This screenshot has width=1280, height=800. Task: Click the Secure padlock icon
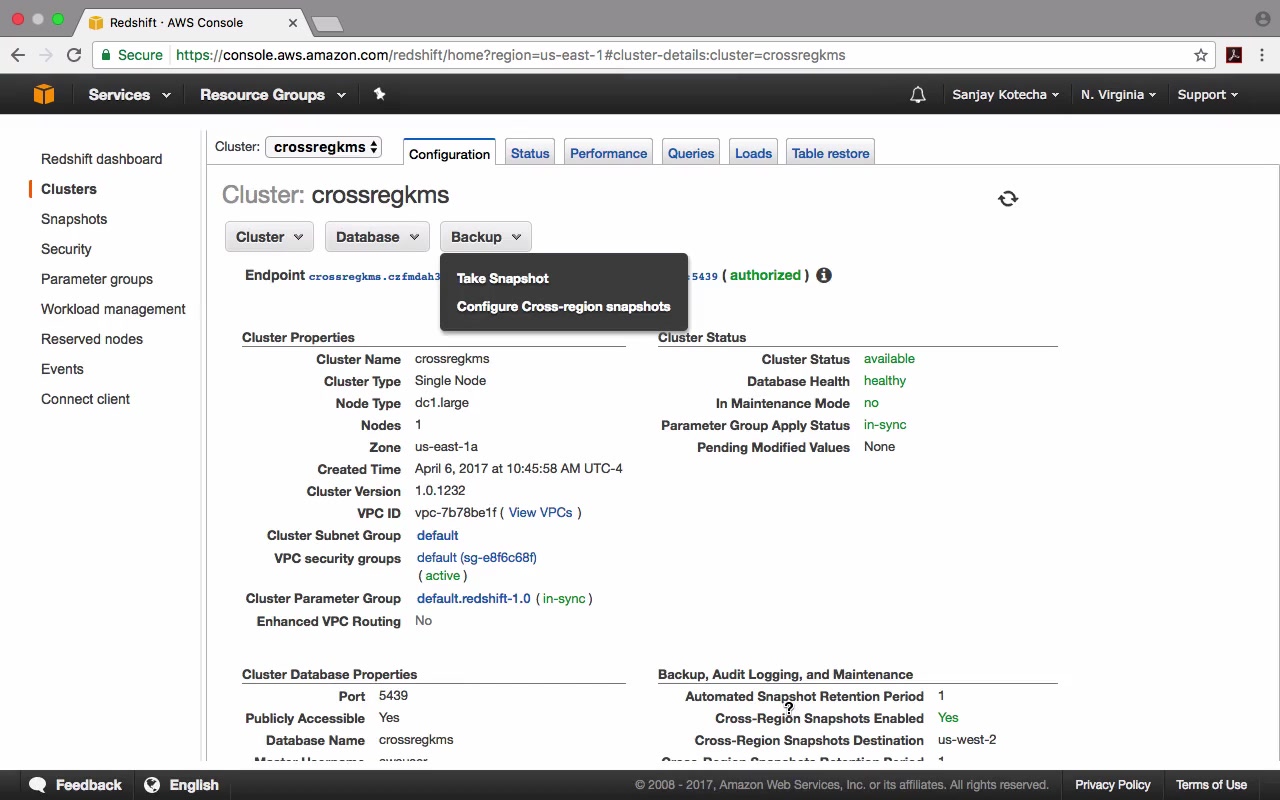point(106,55)
